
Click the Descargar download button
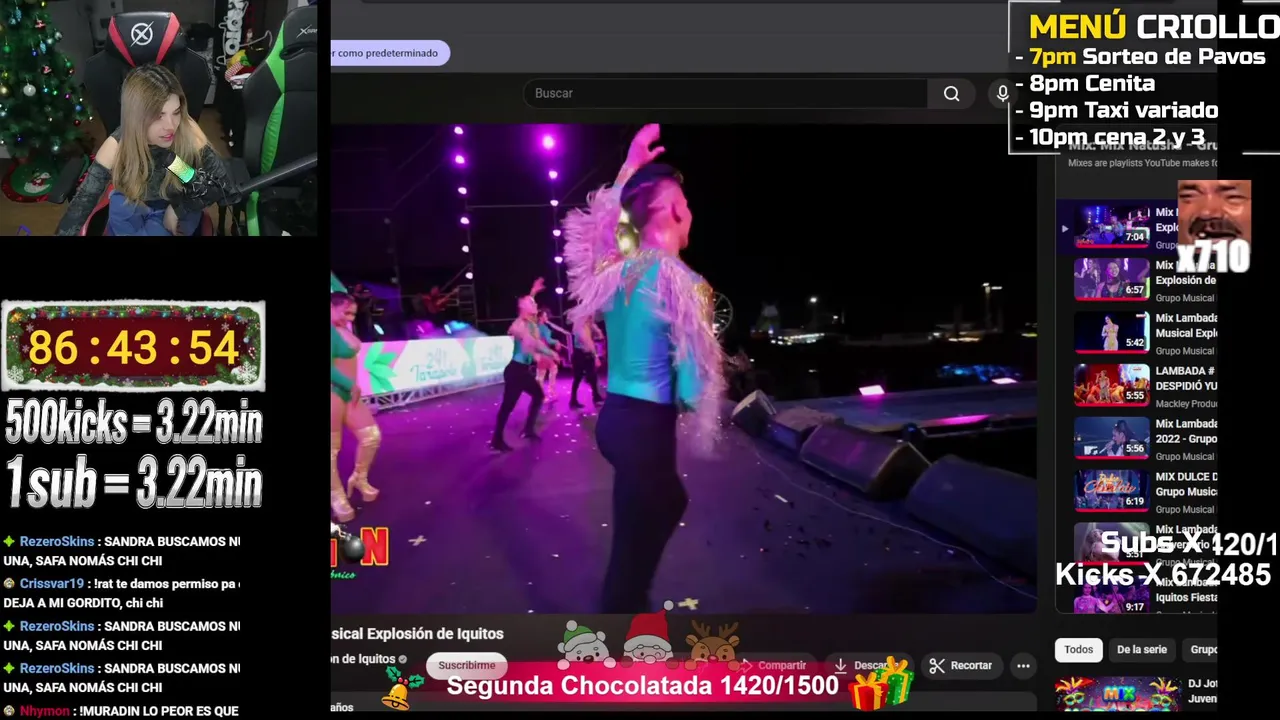862,665
